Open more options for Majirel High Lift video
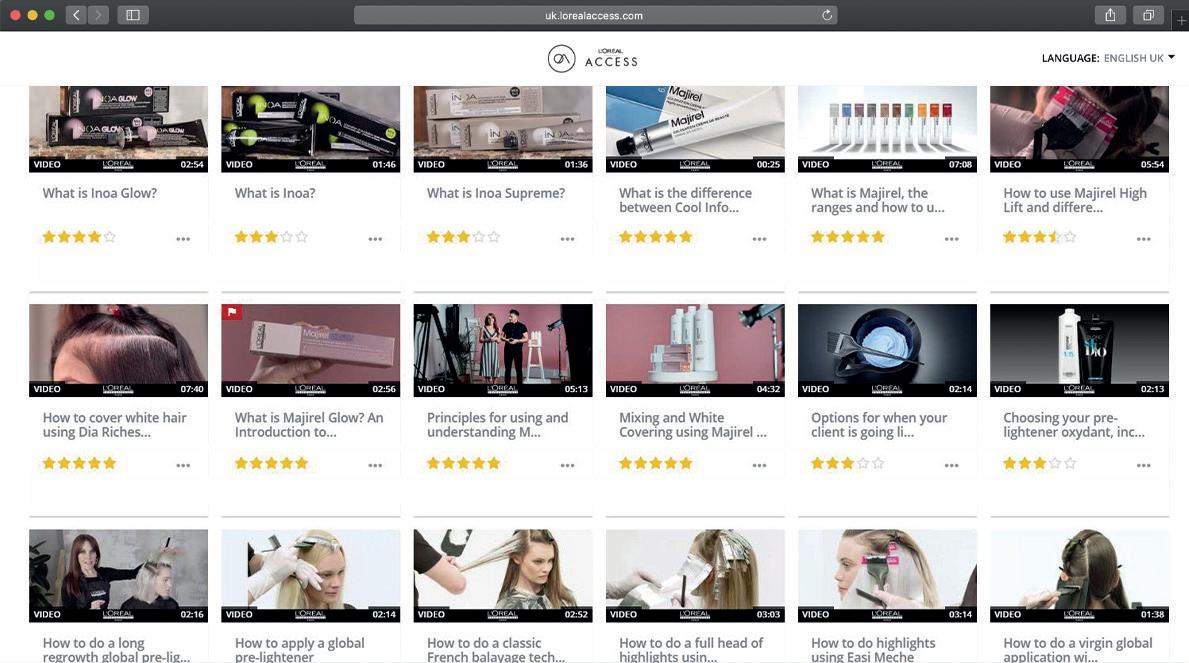Image resolution: width=1189 pixels, height=663 pixels. (x=1144, y=239)
